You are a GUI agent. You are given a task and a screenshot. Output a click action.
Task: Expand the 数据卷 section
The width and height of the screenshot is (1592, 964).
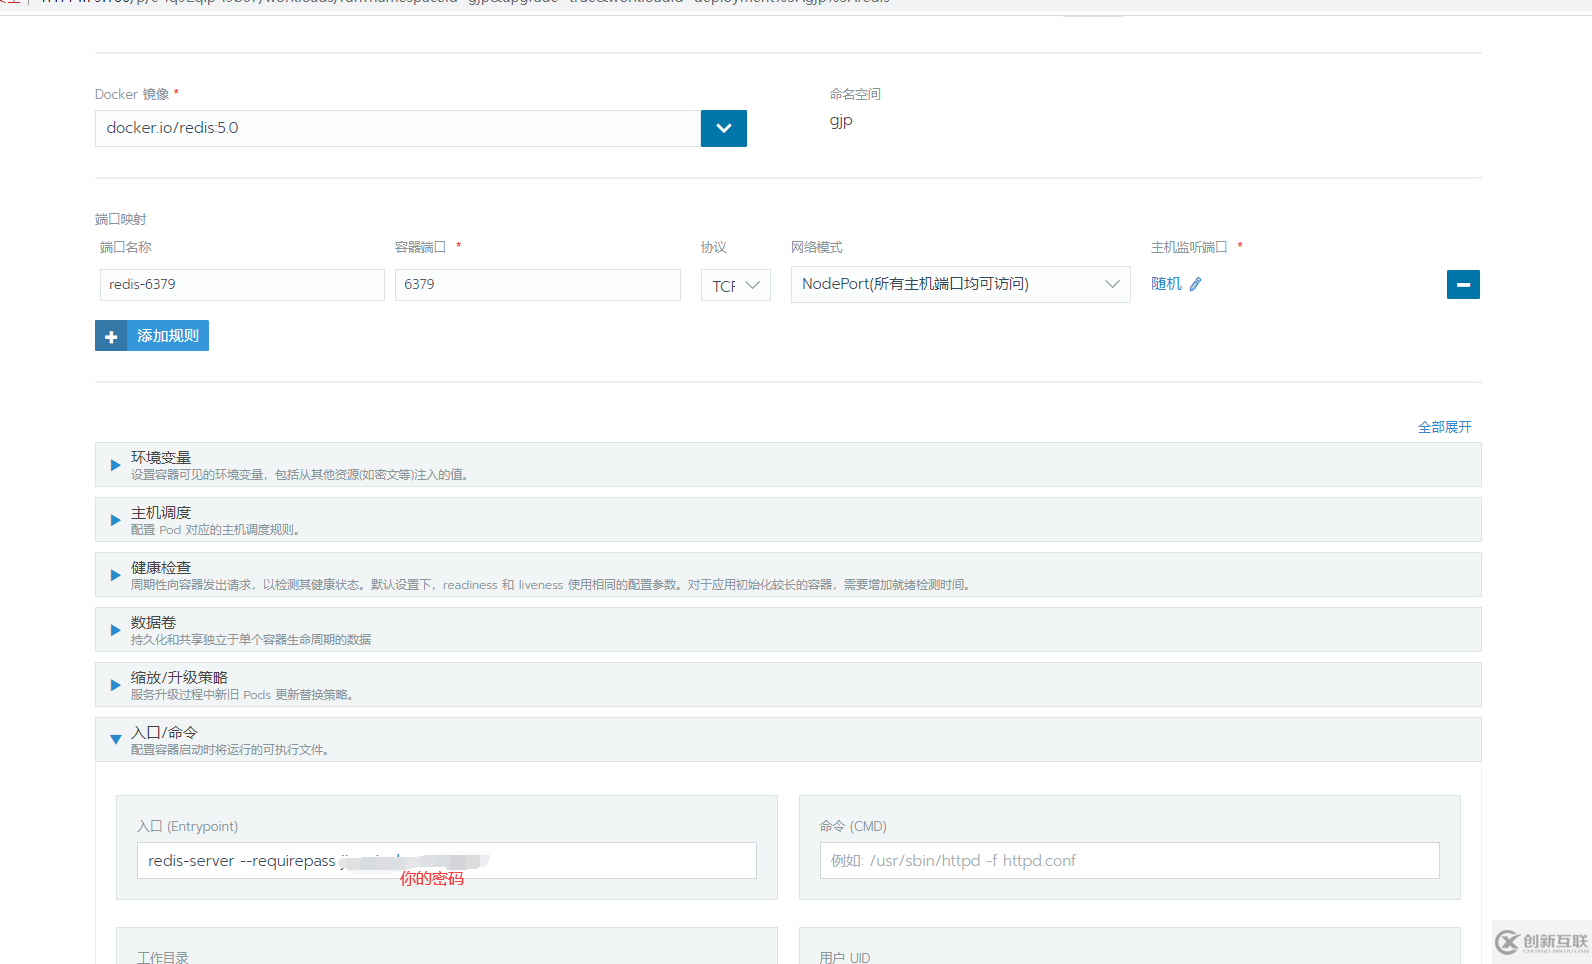click(x=788, y=630)
